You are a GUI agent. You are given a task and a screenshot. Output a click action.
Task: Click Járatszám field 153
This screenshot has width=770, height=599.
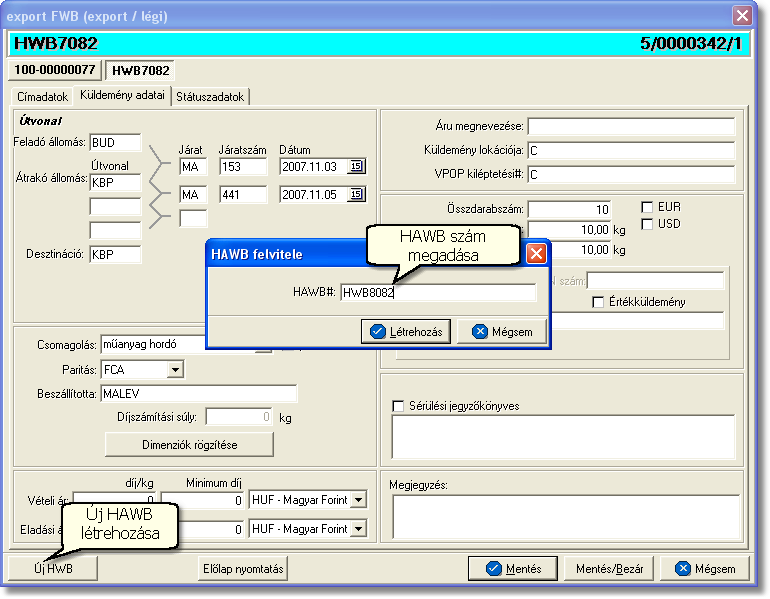point(243,166)
